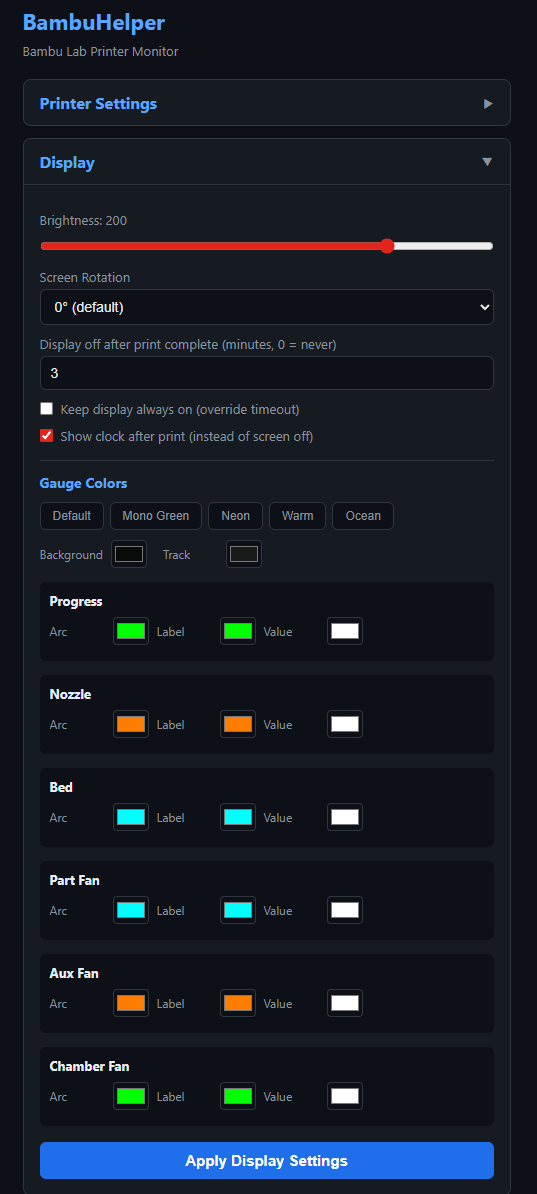Open the Screen Rotation dropdown
The height and width of the screenshot is (1194, 537).
point(267,308)
